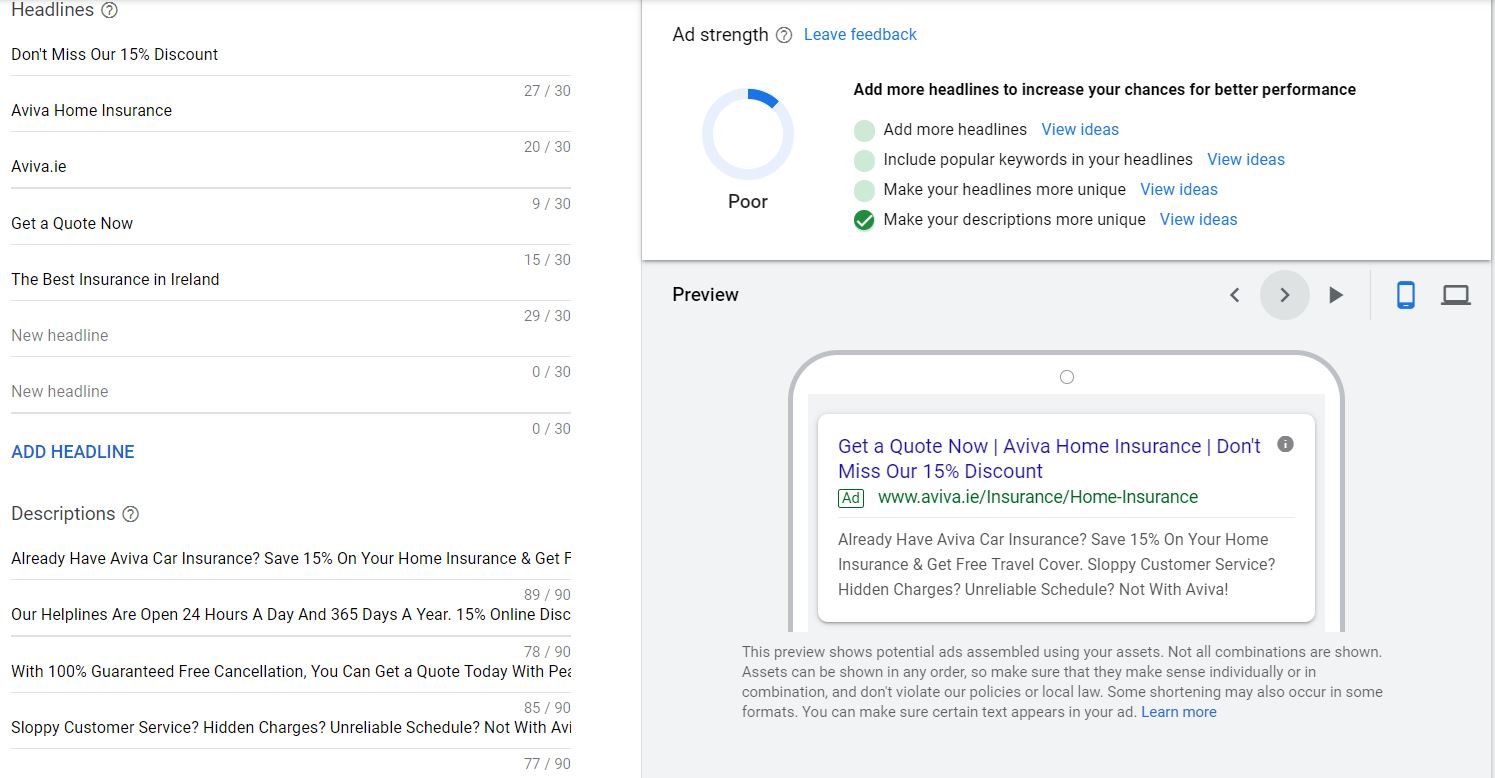Expand ideas for Add more headlines

(x=1080, y=130)
